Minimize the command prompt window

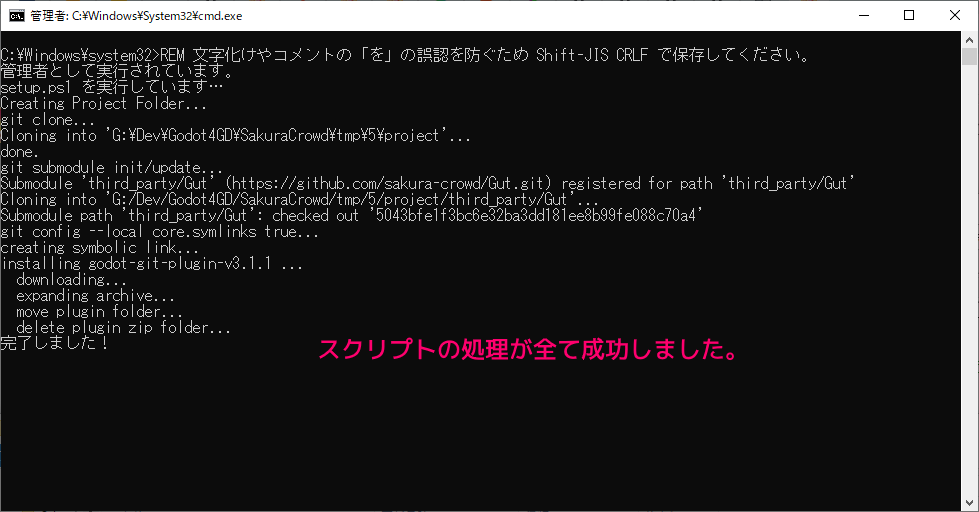click(x=864, y=16)
